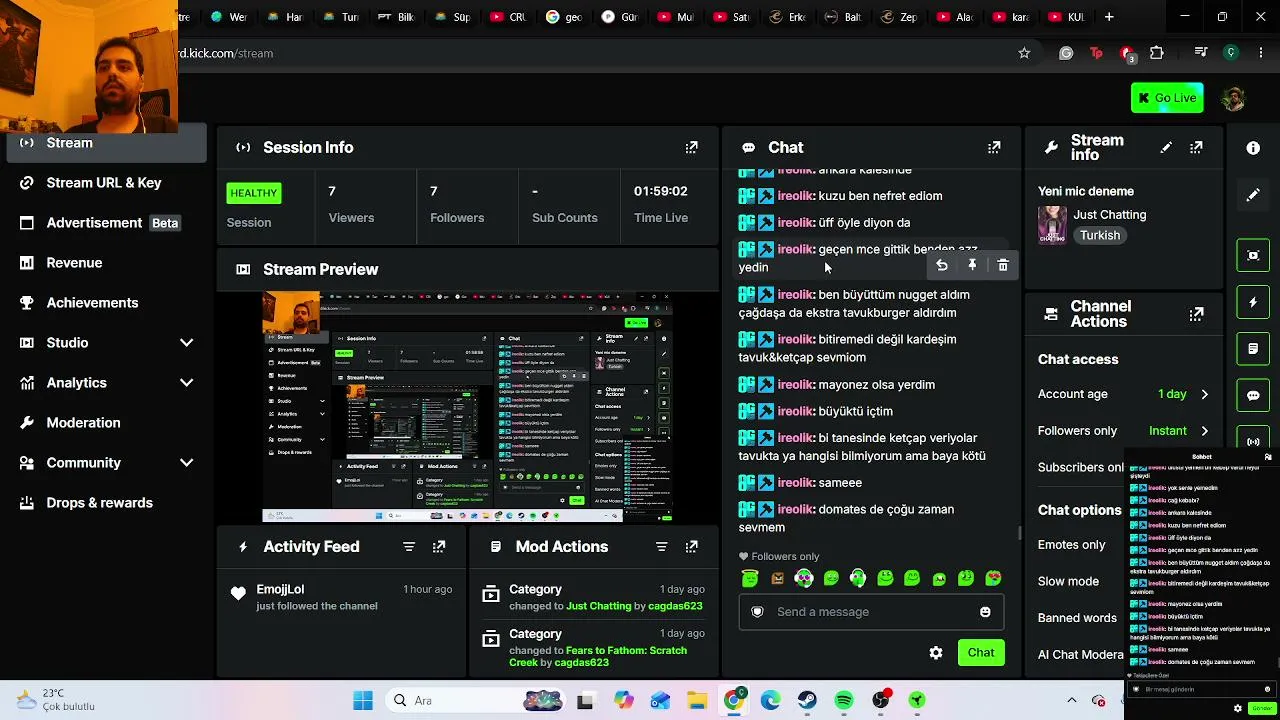Pop out the Activity Feed panel
The image size is (1280, 720).
439,547
